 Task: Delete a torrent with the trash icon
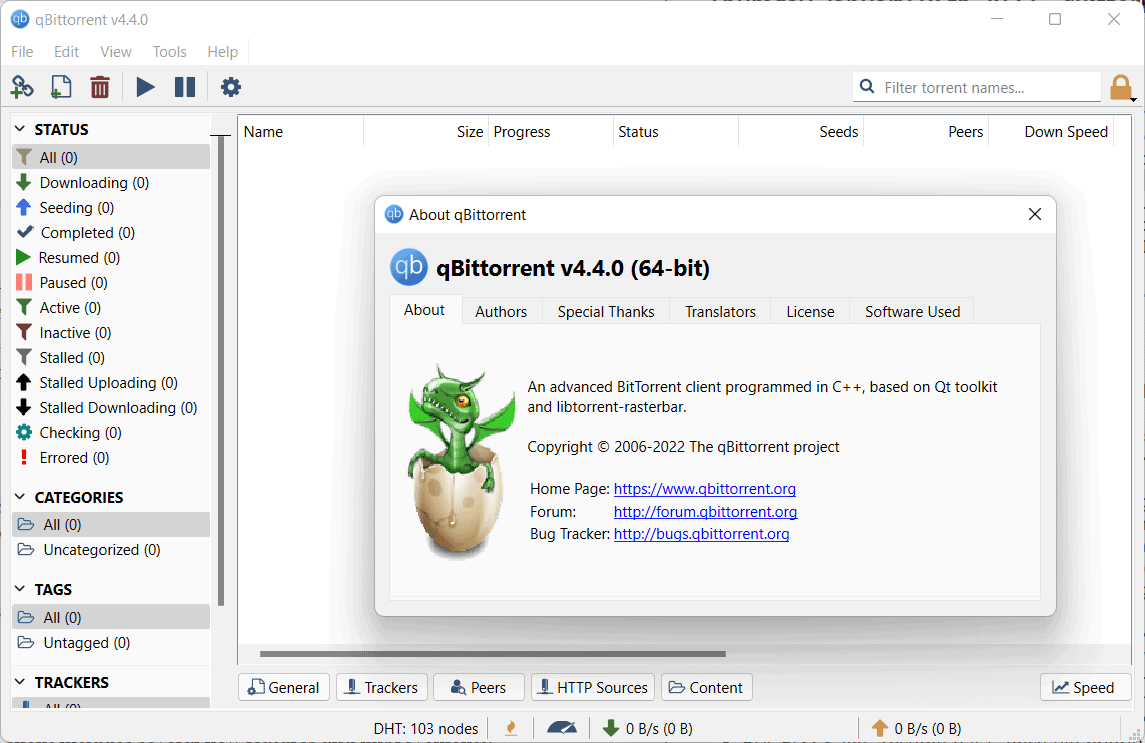[99, 87]
